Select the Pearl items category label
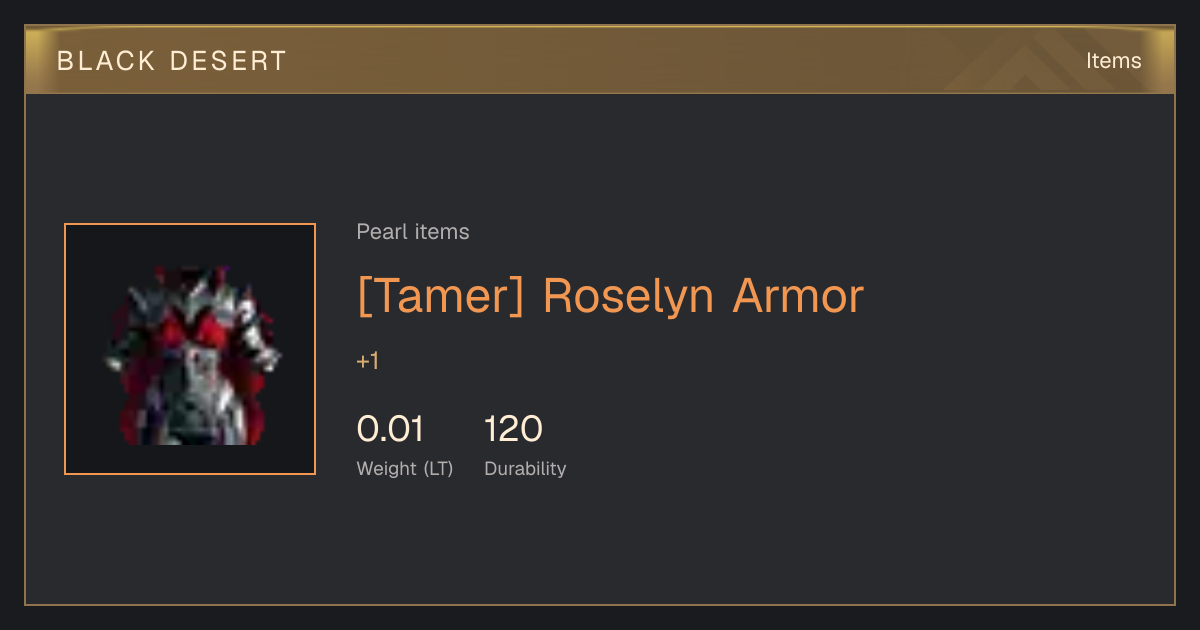1200x630 pixels. pyautogui.click(x=413, y=232)
